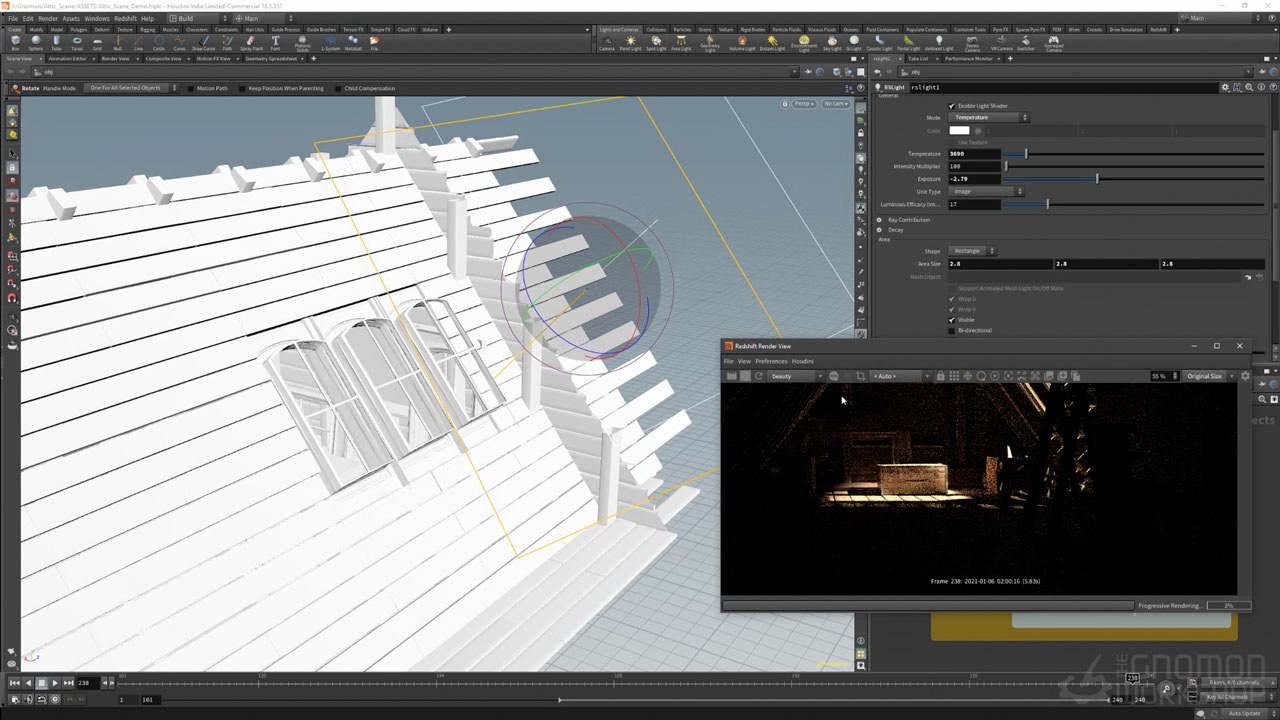This screenshot has height=720, width=1280.
Task: Click refresh render icon in Render View
Action: [x=759, y=376]
